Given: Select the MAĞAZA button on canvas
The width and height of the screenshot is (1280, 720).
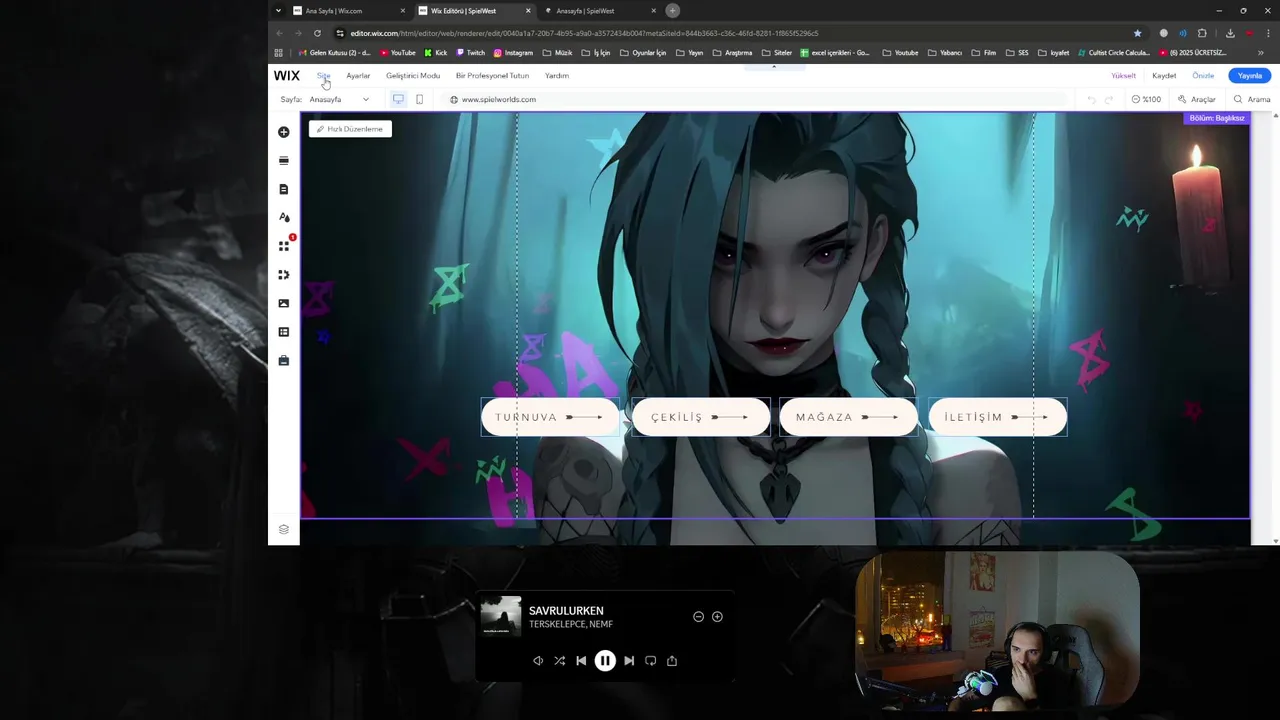Looking at the screenshot, I should pos(848,417).
